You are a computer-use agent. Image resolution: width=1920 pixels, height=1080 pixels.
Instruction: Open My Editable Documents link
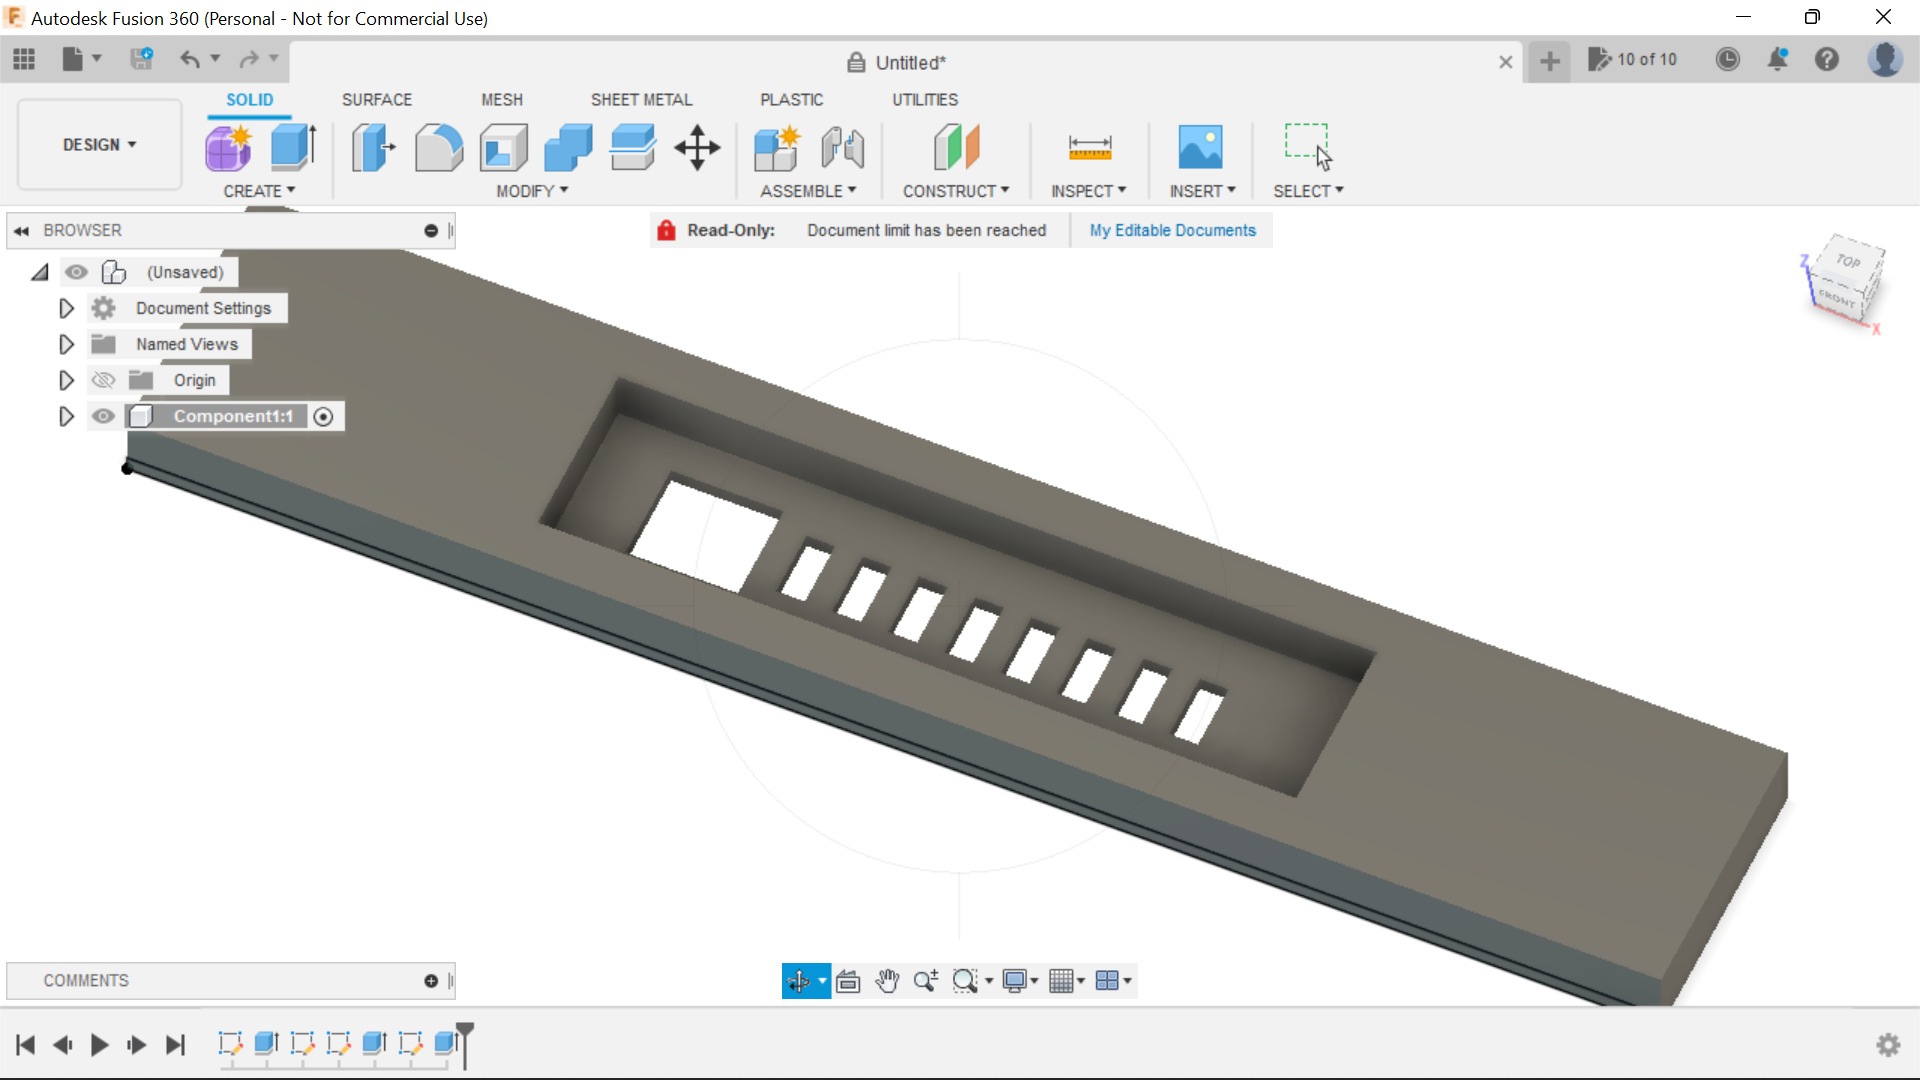1172,230
